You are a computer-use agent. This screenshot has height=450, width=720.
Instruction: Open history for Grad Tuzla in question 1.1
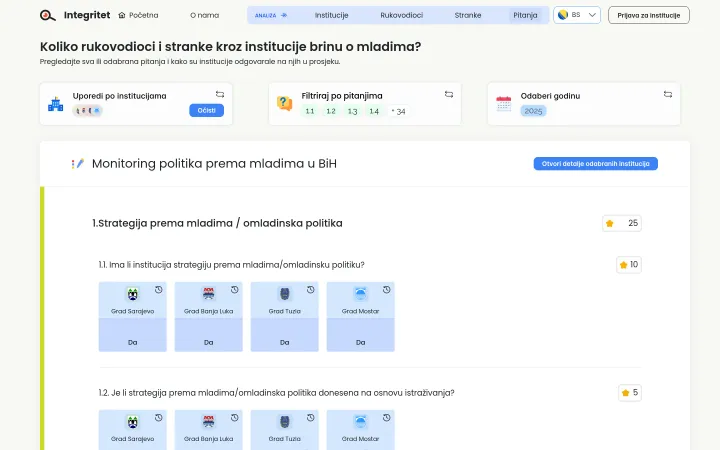click(x=311, y=290)
